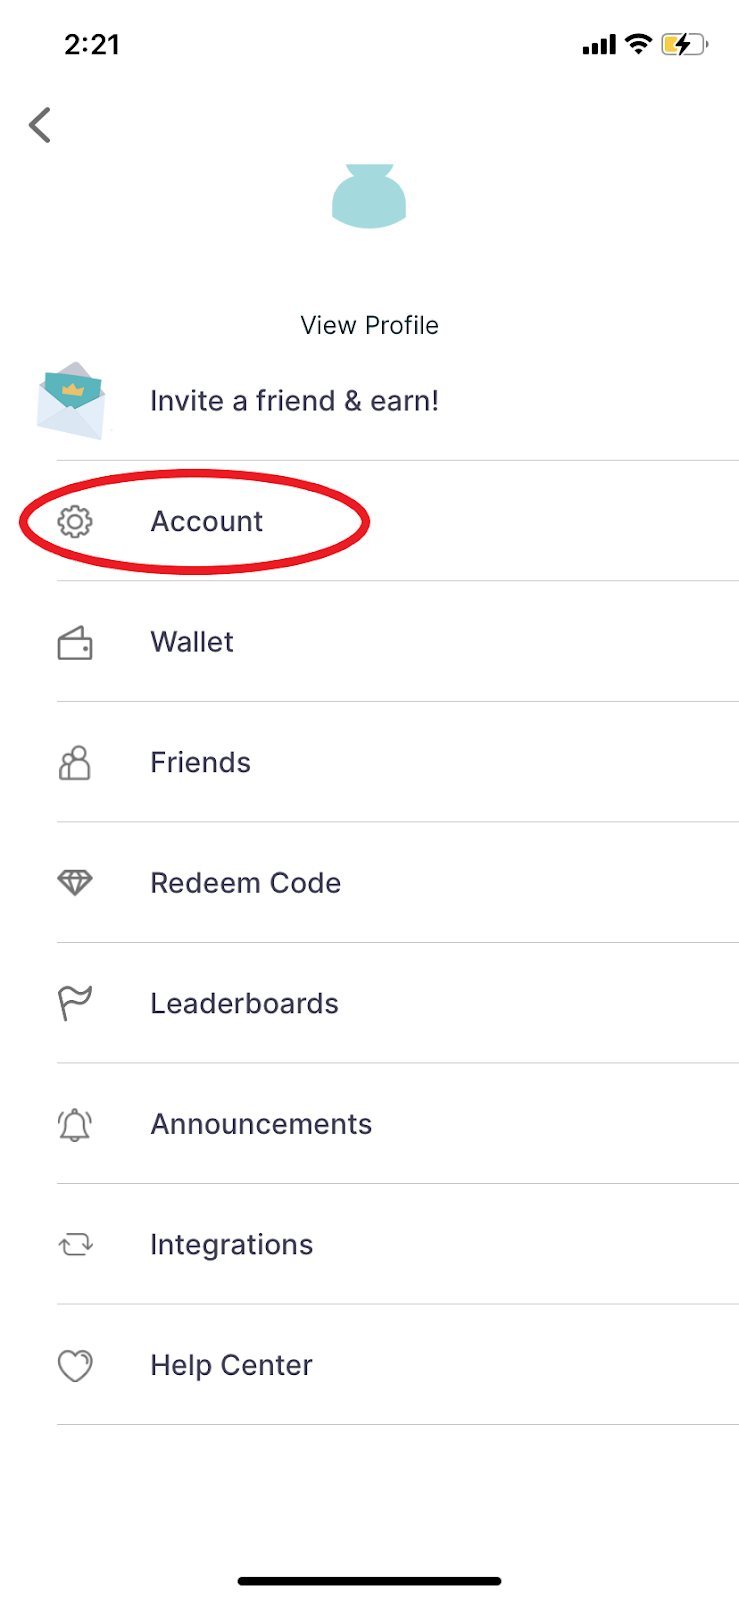This screenshot has width=739, height=1600.
Task: Tap the back arrow chevron
Action: point(40,125)
